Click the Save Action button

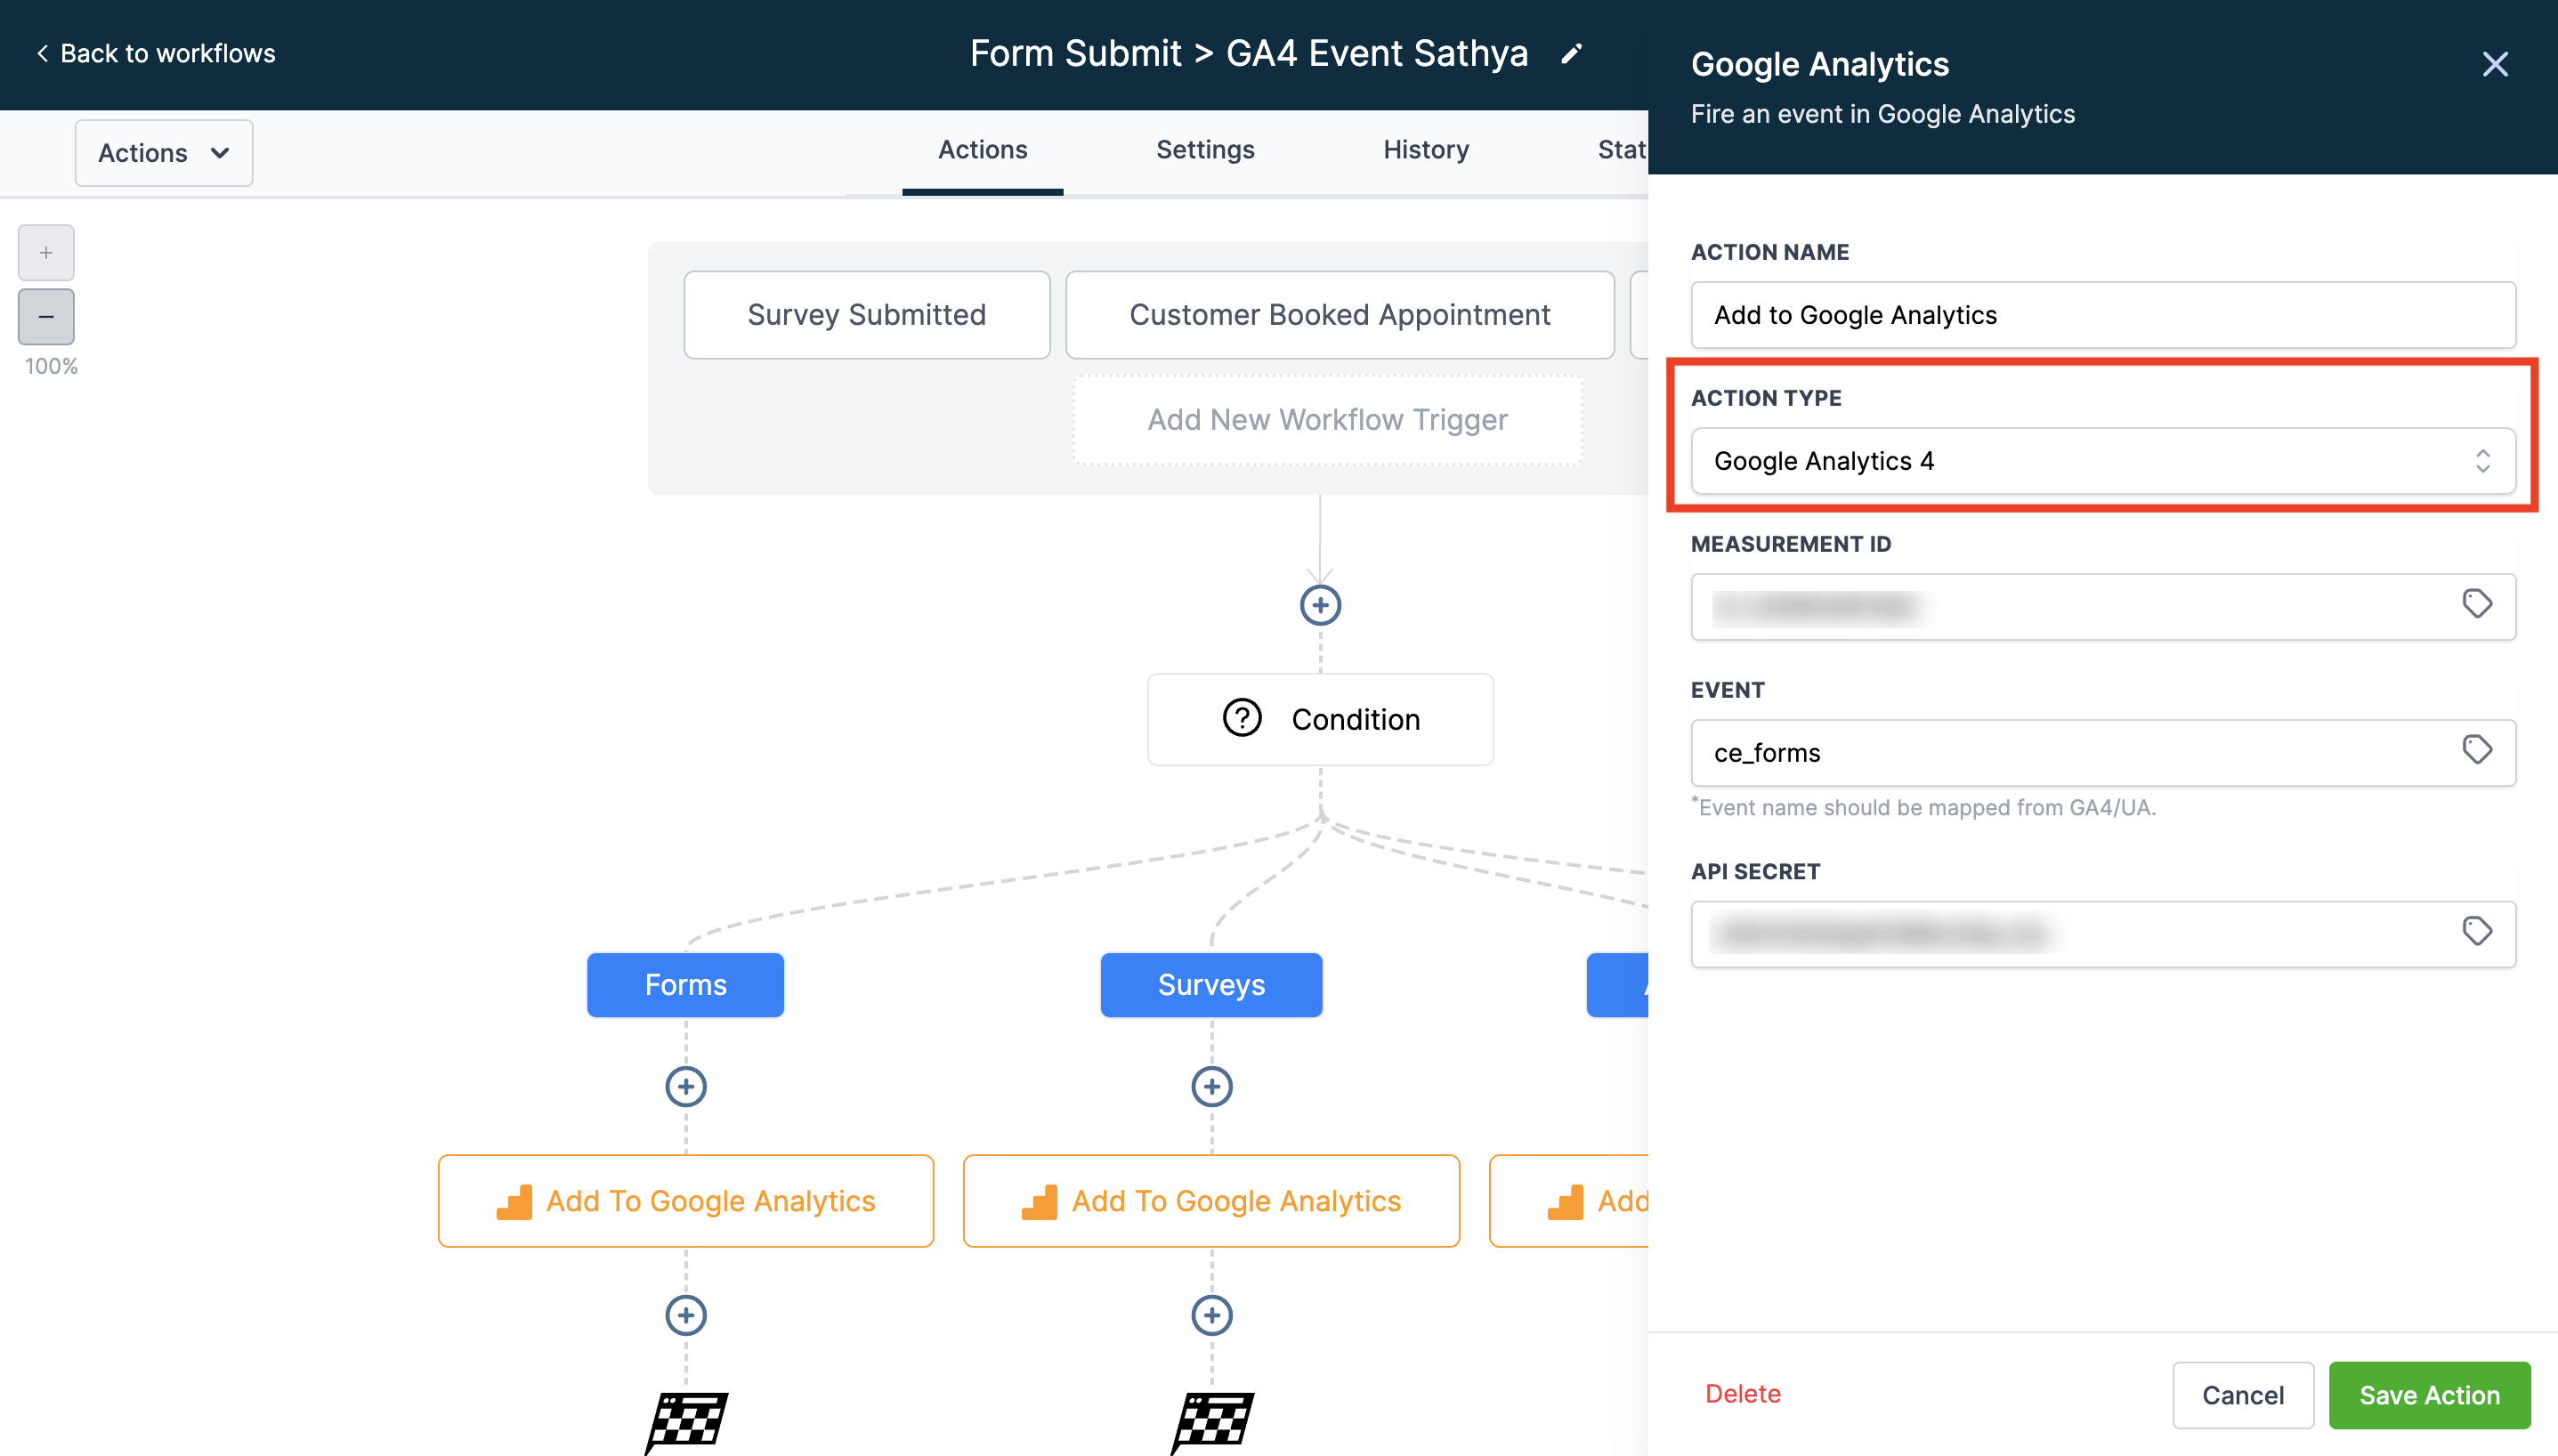2428,1395
